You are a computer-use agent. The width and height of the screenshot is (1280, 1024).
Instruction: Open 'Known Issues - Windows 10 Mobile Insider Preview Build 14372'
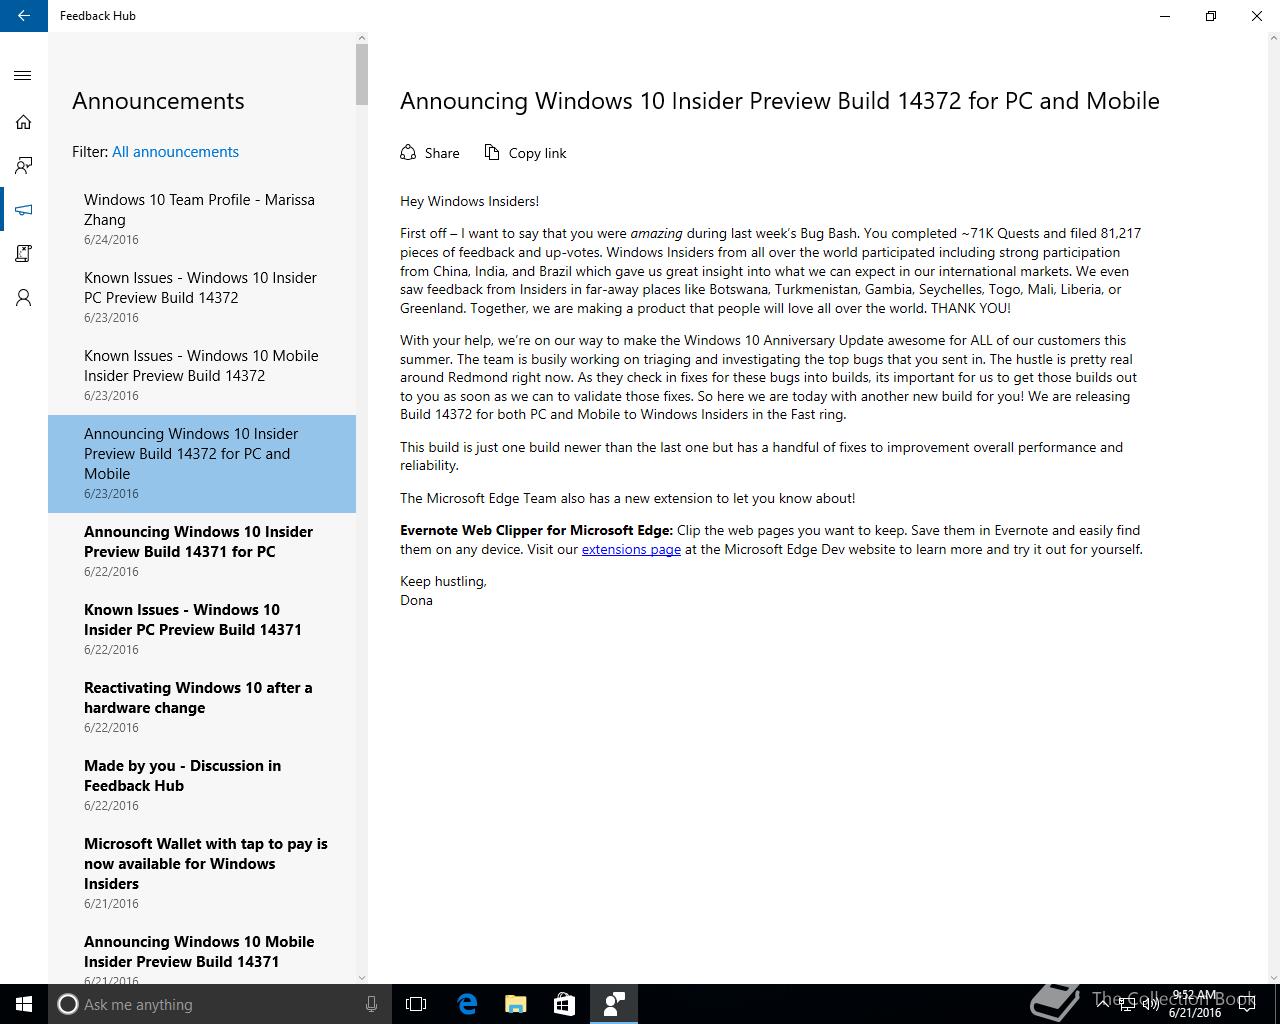click(x=202, y=376)
